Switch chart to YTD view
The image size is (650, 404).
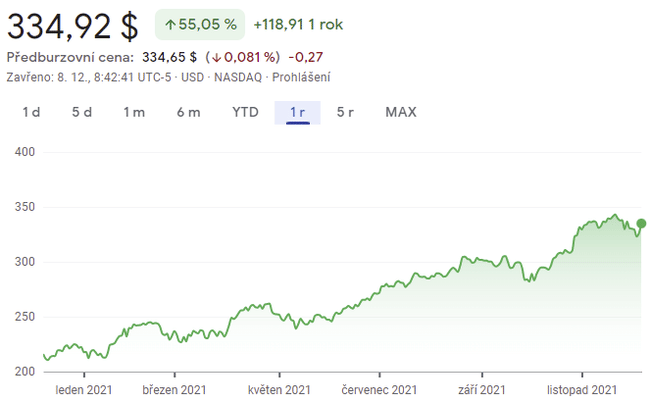245,112
